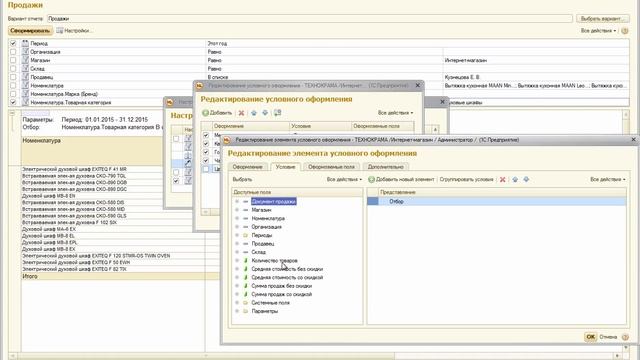Go to the Дополнительно tab
Viewport: 640px width, 360px height.
[x=385, y=167]
